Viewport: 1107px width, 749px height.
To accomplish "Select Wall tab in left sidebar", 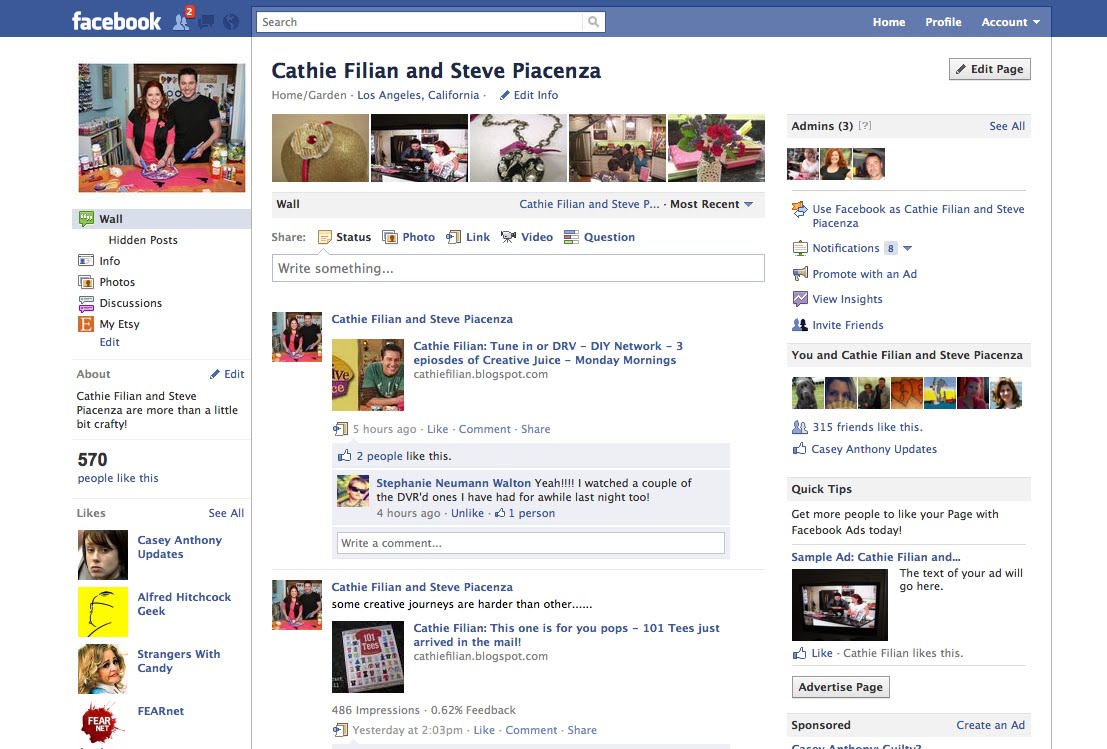I will [162, 219].
